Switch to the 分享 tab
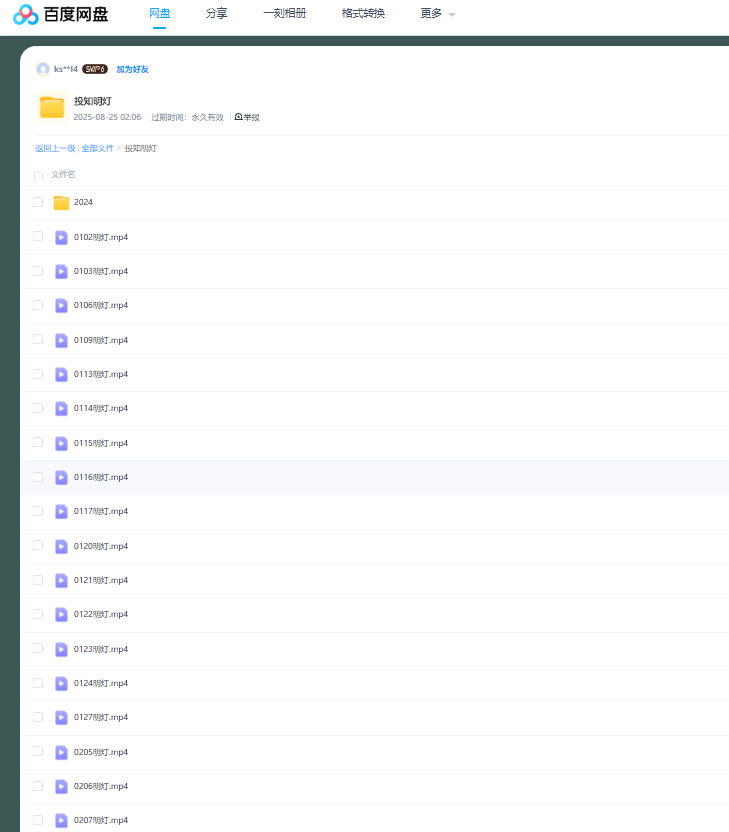Viewport: 729px width, 832px height. [x=216, y=14]
